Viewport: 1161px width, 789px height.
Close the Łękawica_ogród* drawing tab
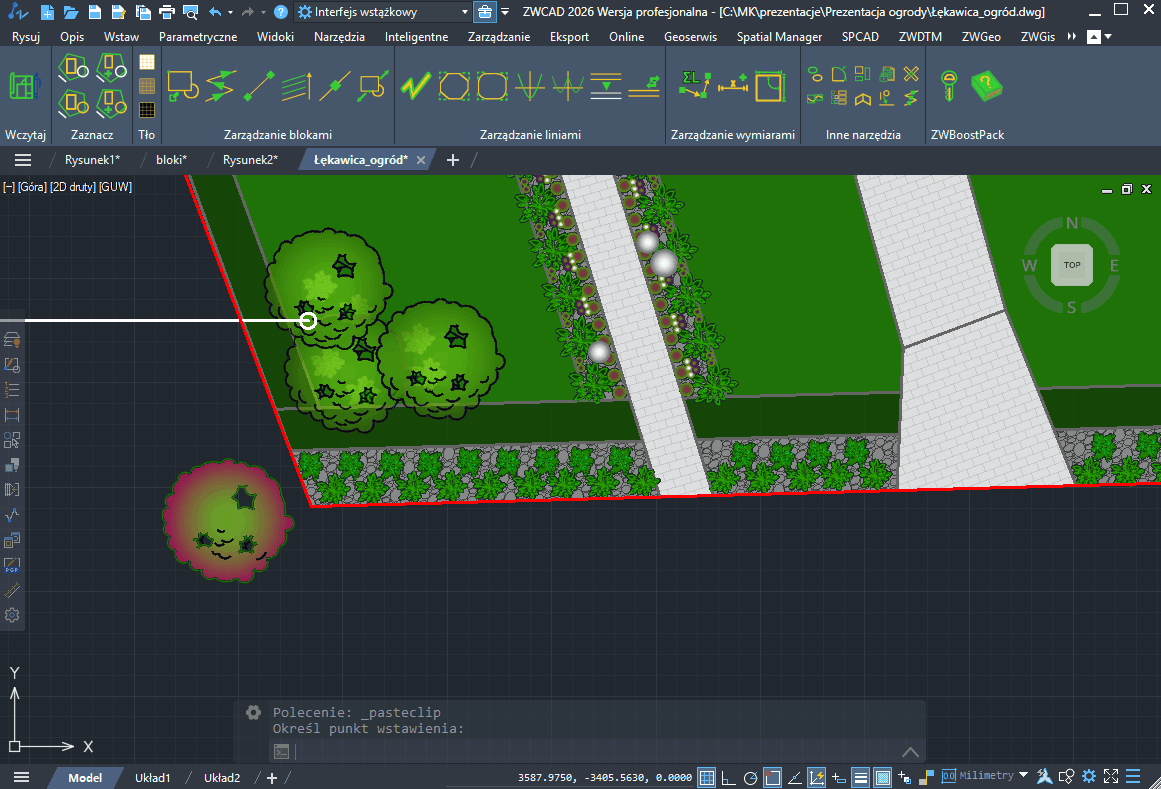[421, 160]
